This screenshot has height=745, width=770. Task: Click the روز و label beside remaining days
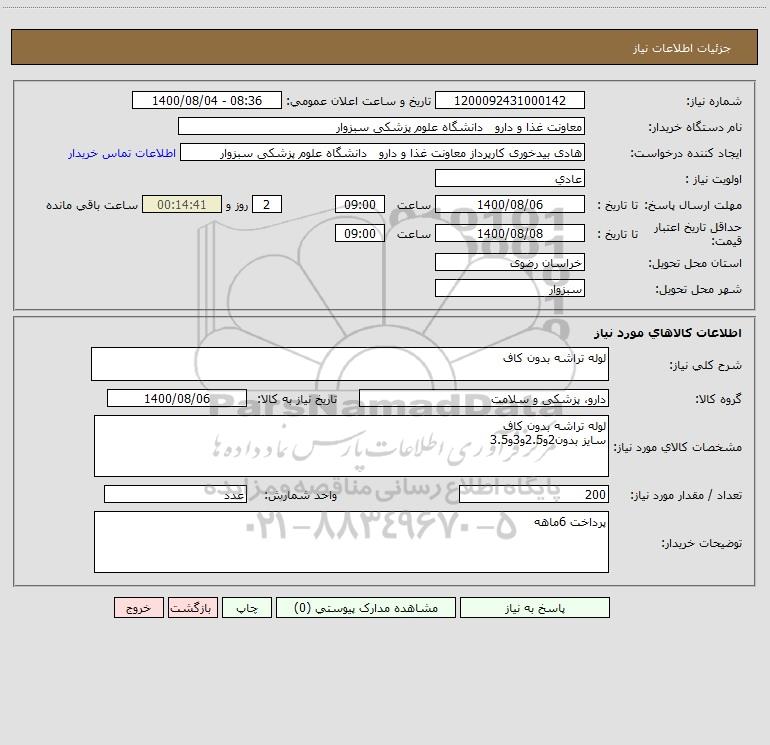coord(237,205)
